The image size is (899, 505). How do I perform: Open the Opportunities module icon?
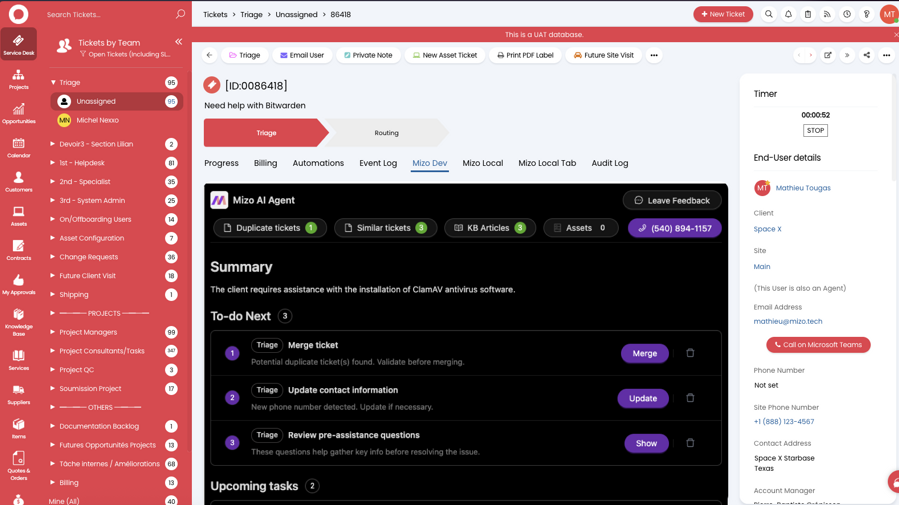[x=18, y=113]
